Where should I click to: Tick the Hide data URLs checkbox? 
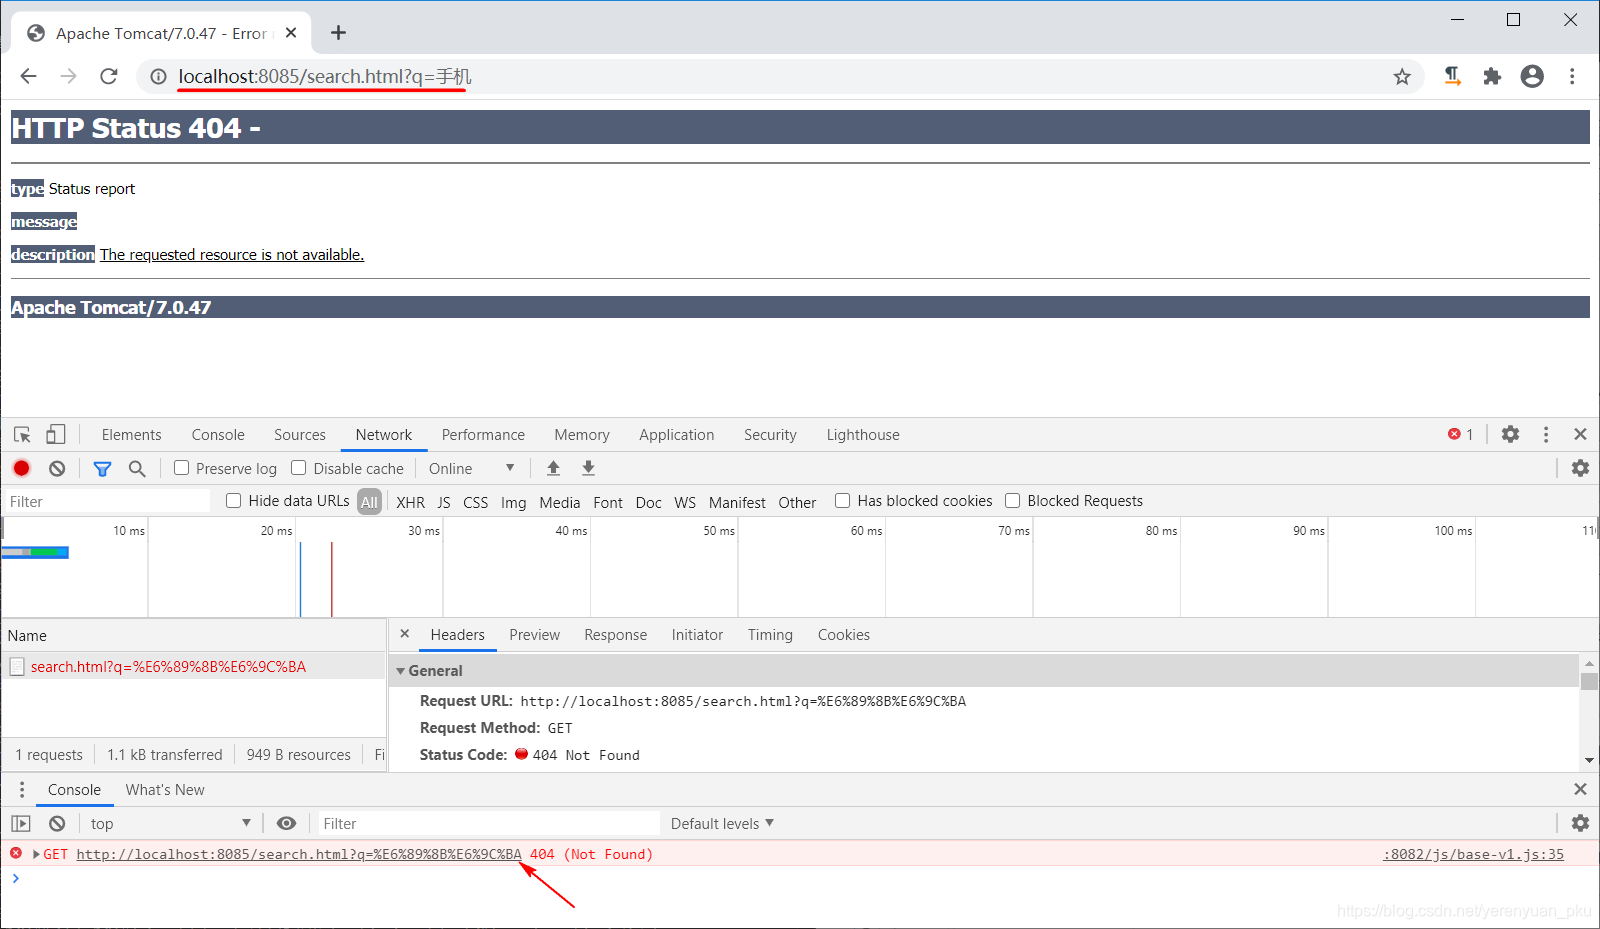[x=233, y=501]
